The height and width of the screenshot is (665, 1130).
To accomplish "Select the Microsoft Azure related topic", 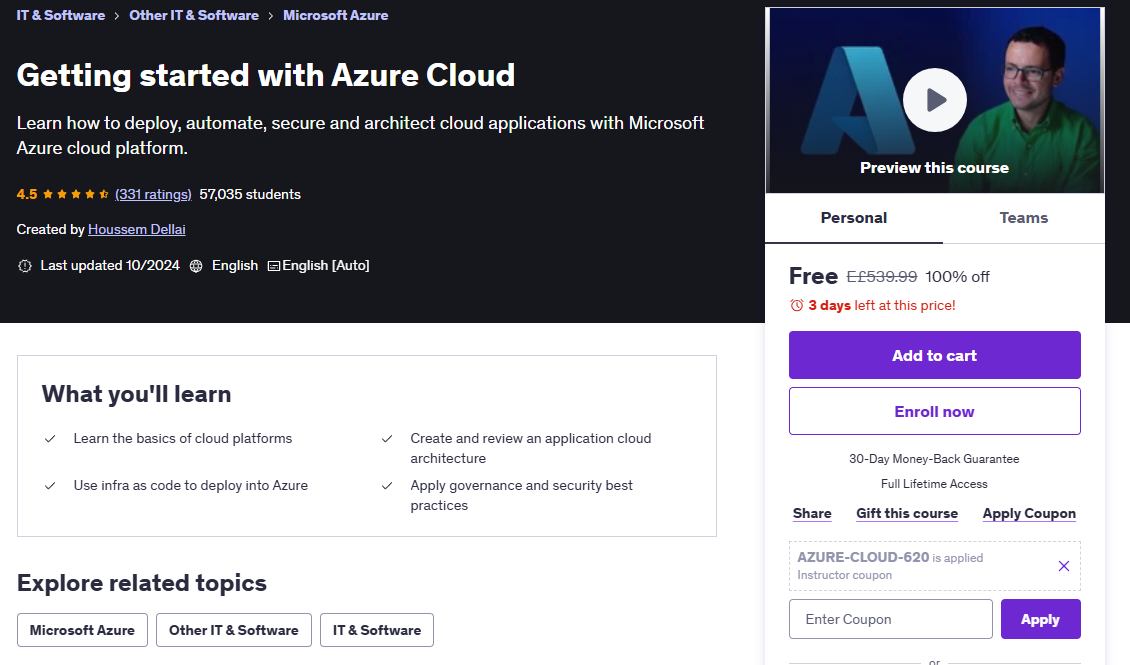I will (x=82, y=630).
